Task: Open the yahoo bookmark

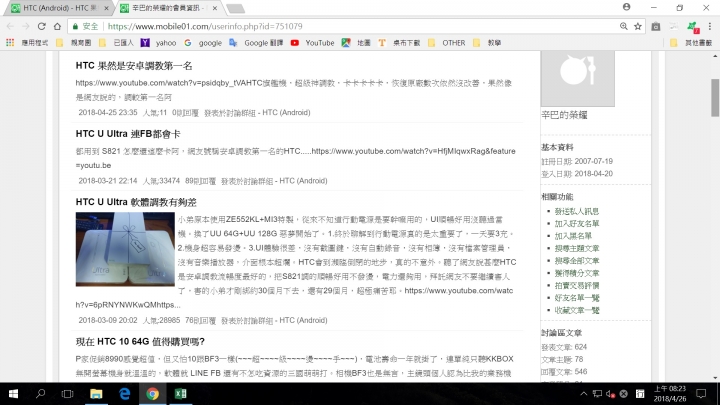Action: [x=158, y=43]
